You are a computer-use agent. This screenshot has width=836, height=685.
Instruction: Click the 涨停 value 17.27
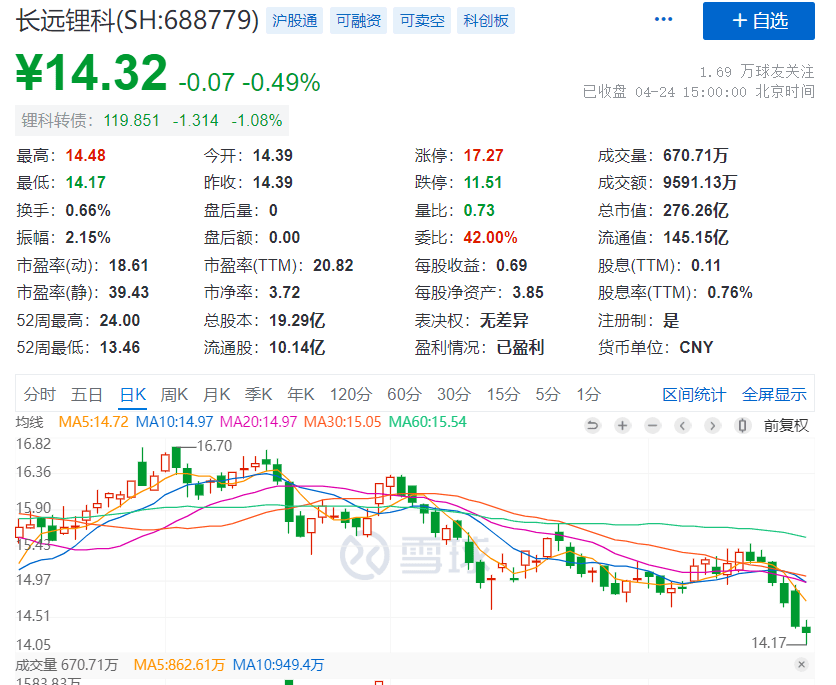pos(484,156)
